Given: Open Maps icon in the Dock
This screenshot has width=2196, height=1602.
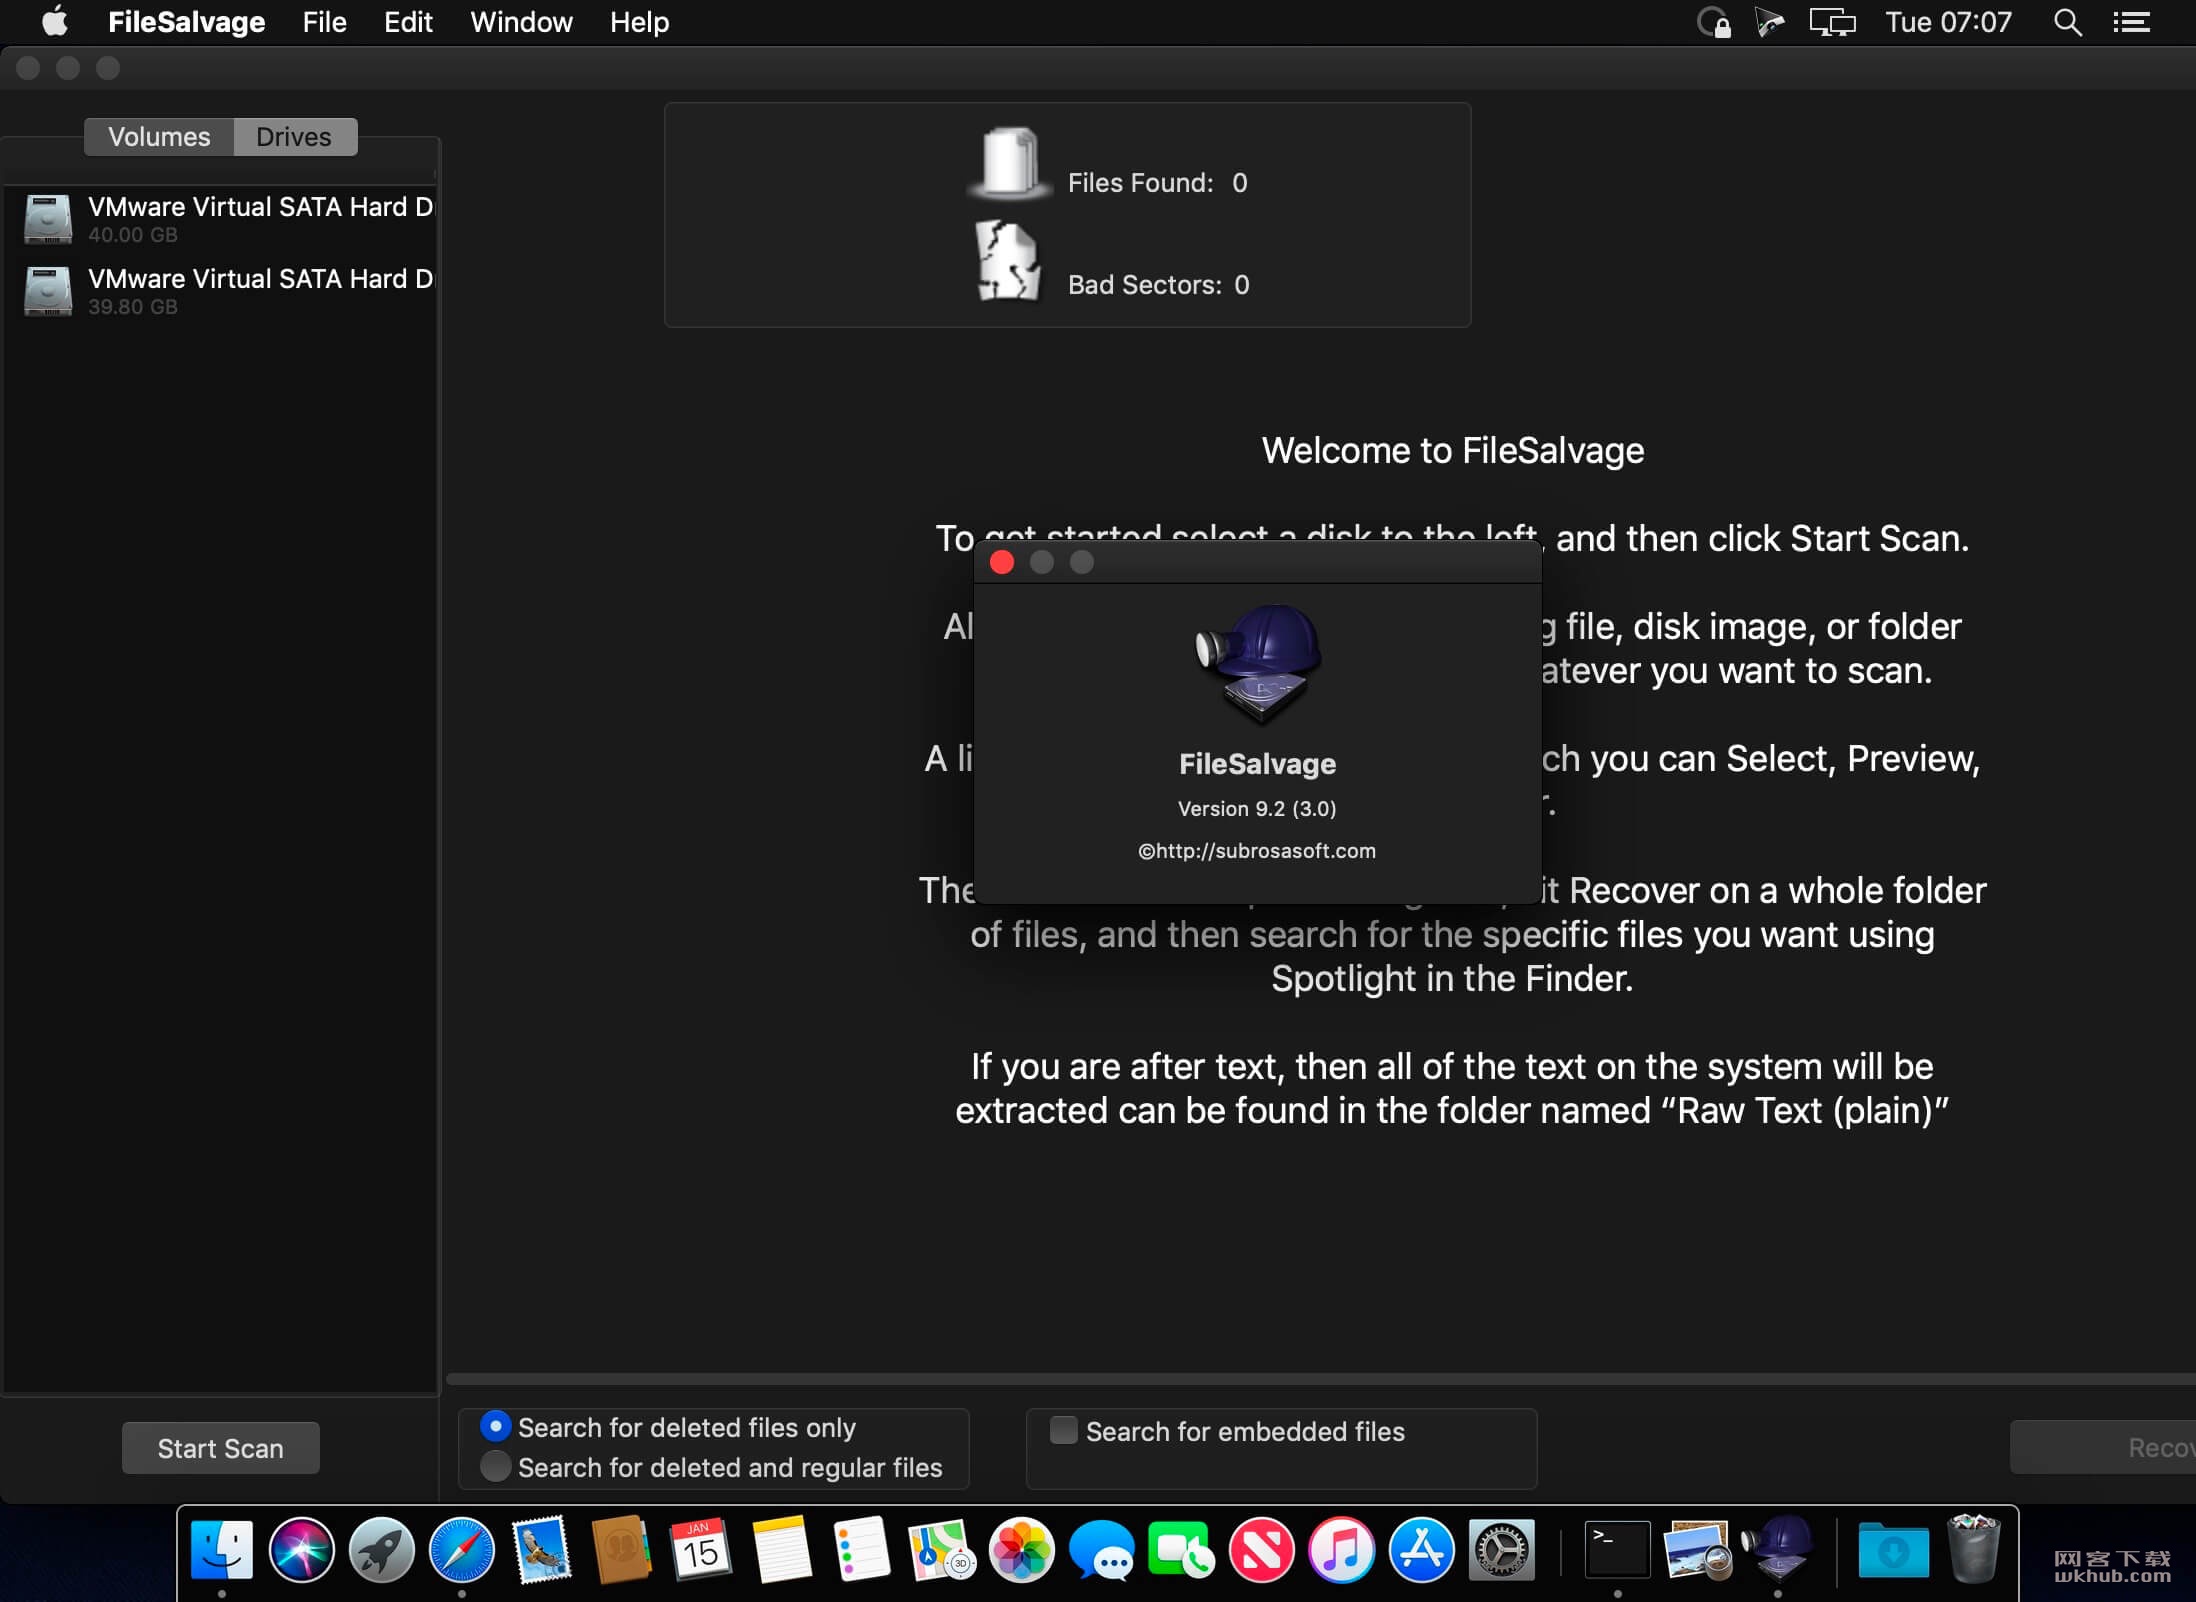Looking at the screenshot, I should [x=942, y=1550].
